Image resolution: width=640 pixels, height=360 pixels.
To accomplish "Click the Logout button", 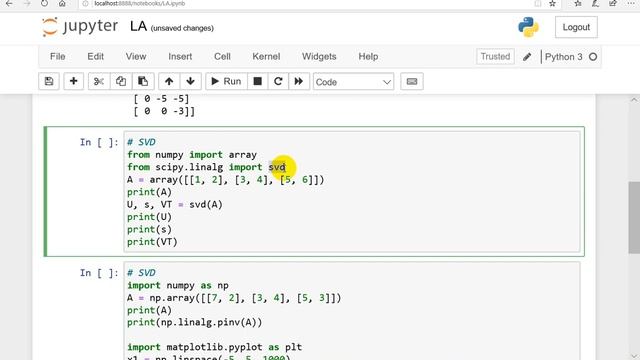I will click(x=576, y=27).
